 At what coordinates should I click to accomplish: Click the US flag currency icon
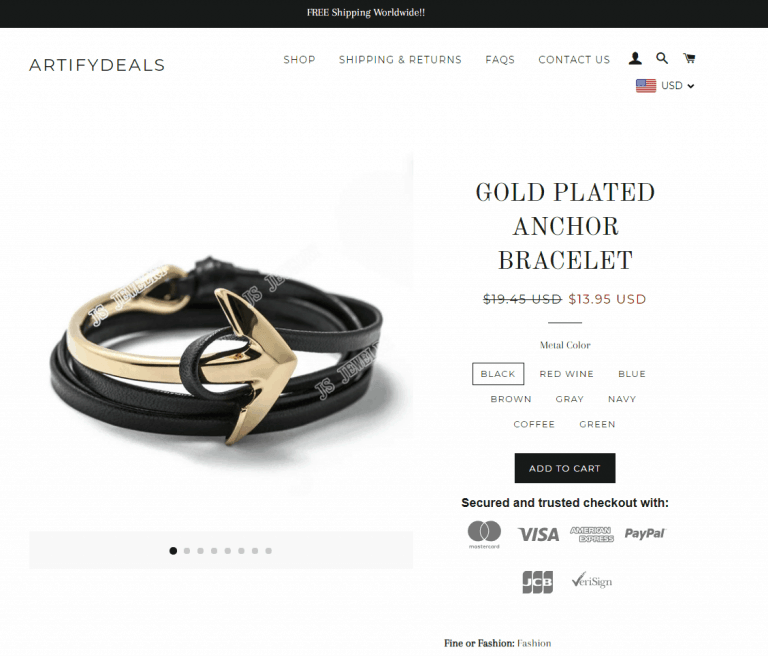point(646,86)
